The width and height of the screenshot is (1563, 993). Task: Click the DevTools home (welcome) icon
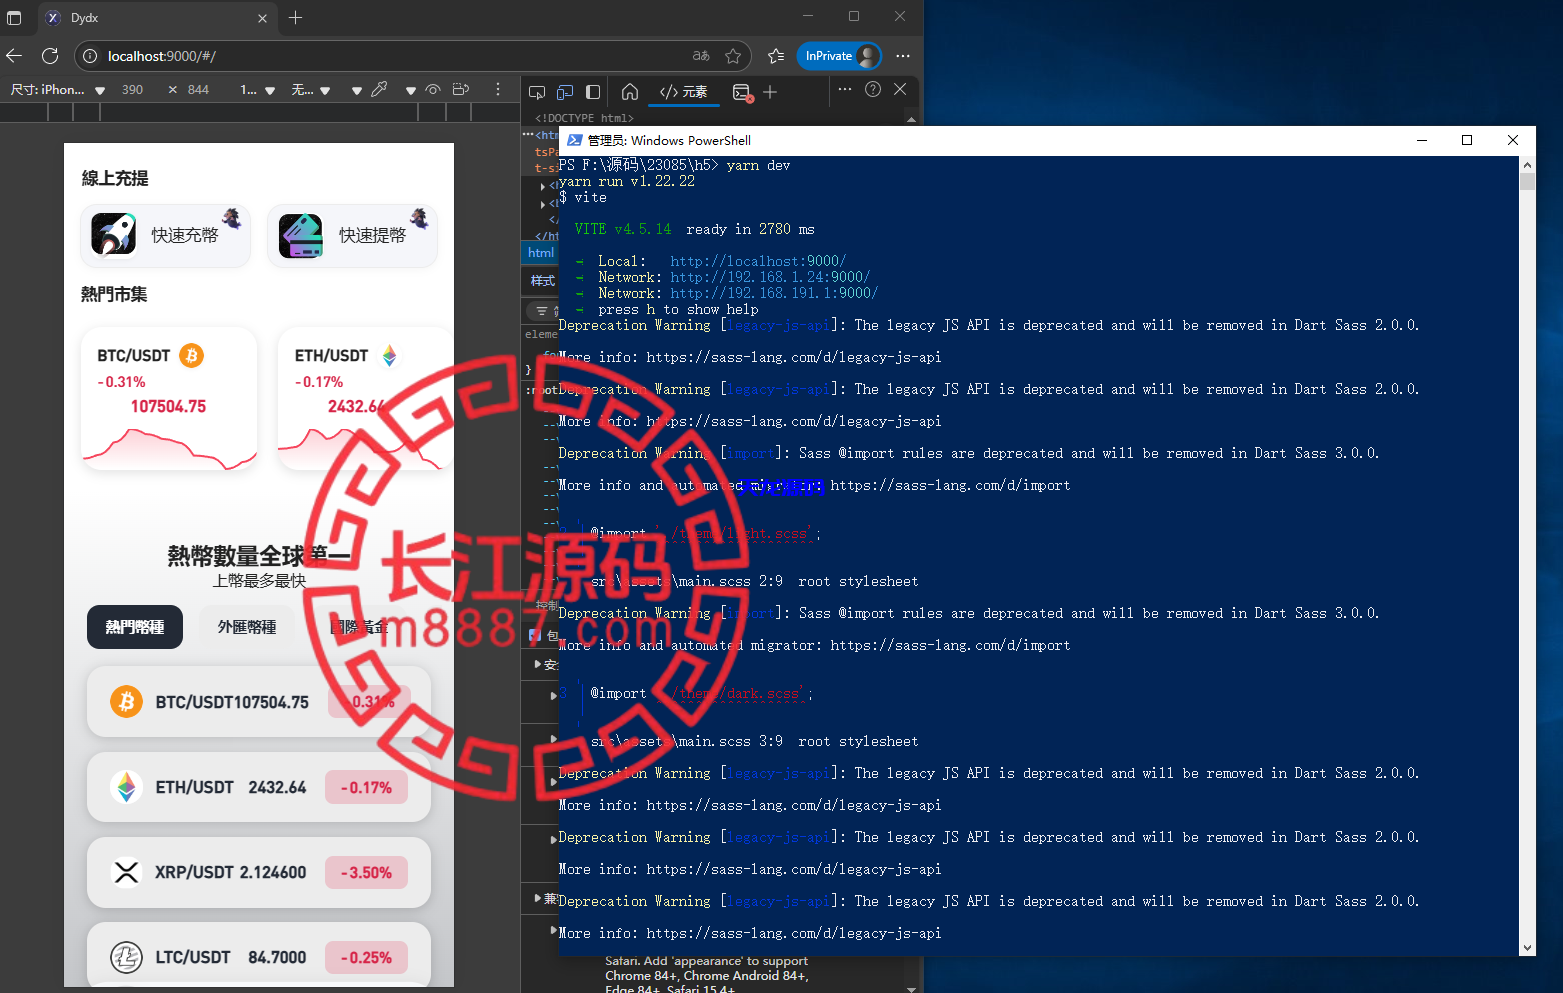click(x=630, y=92)
